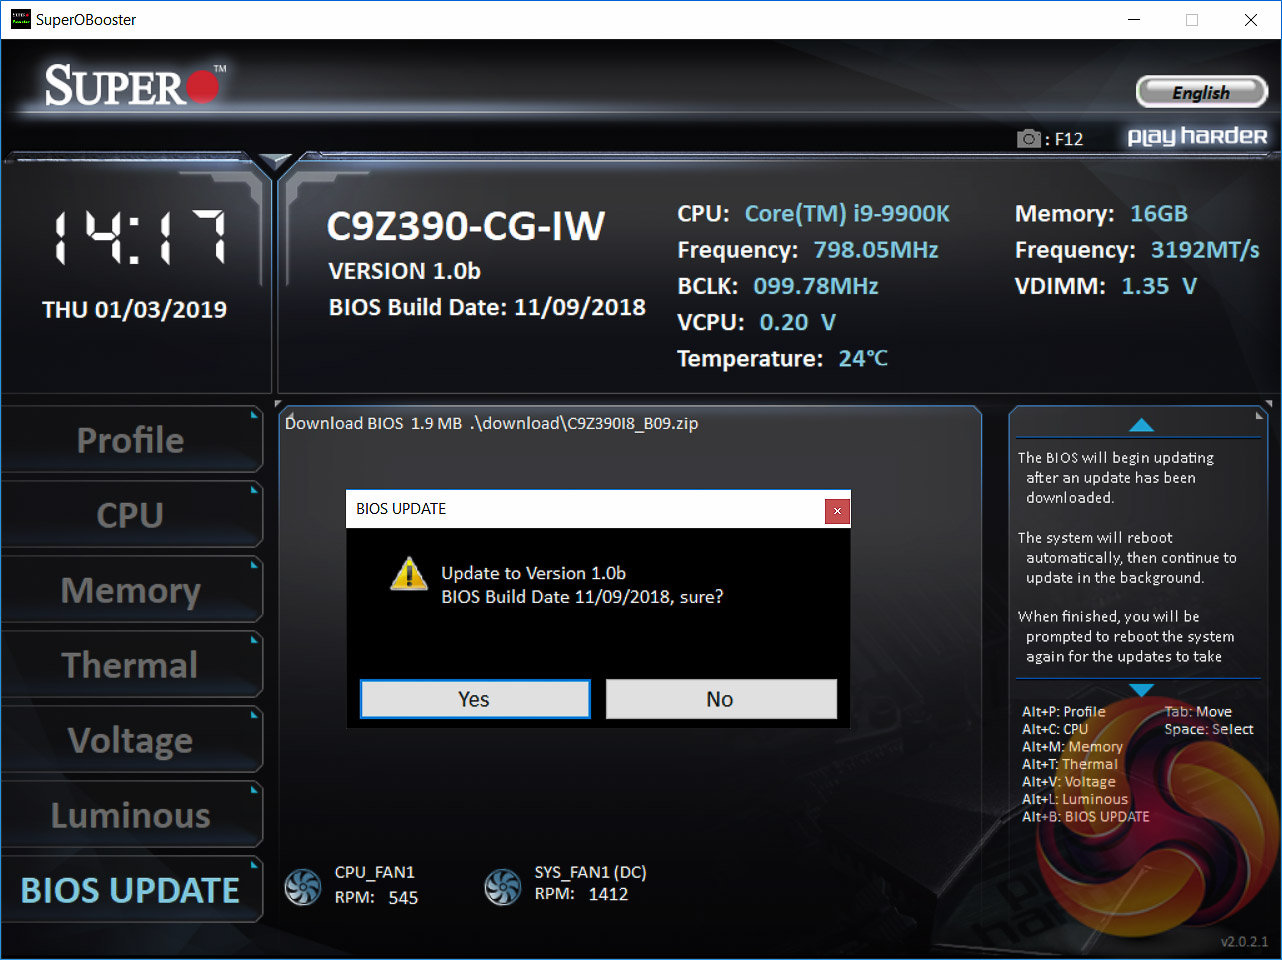The width and height of the screenshot is (1282, 960).
Task: Click the Alt+V: Voltage shortcut hint
Action: 1069,782
